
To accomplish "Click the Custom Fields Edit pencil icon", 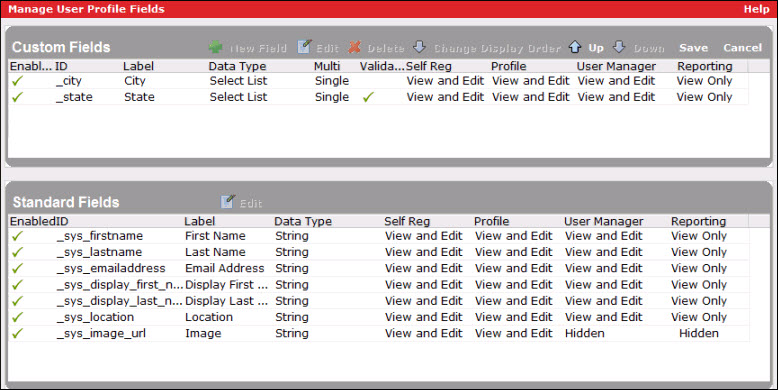I will 304,47.
